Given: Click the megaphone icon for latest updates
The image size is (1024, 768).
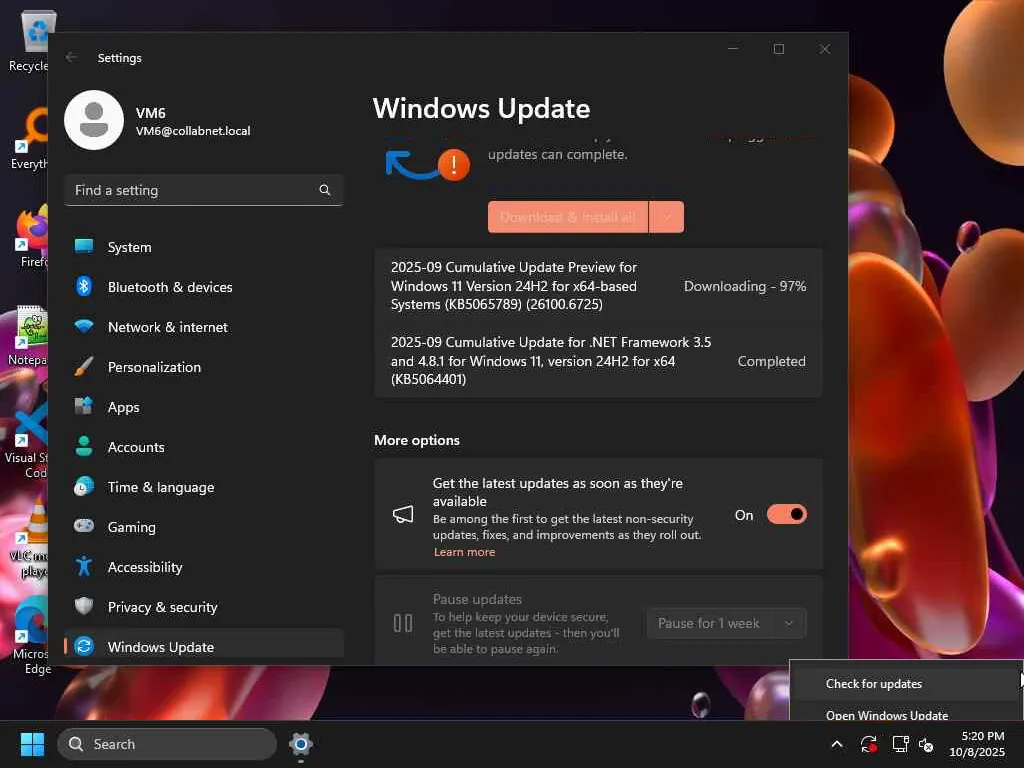Looking at the screenshot, I should click(x=403, y=515).
